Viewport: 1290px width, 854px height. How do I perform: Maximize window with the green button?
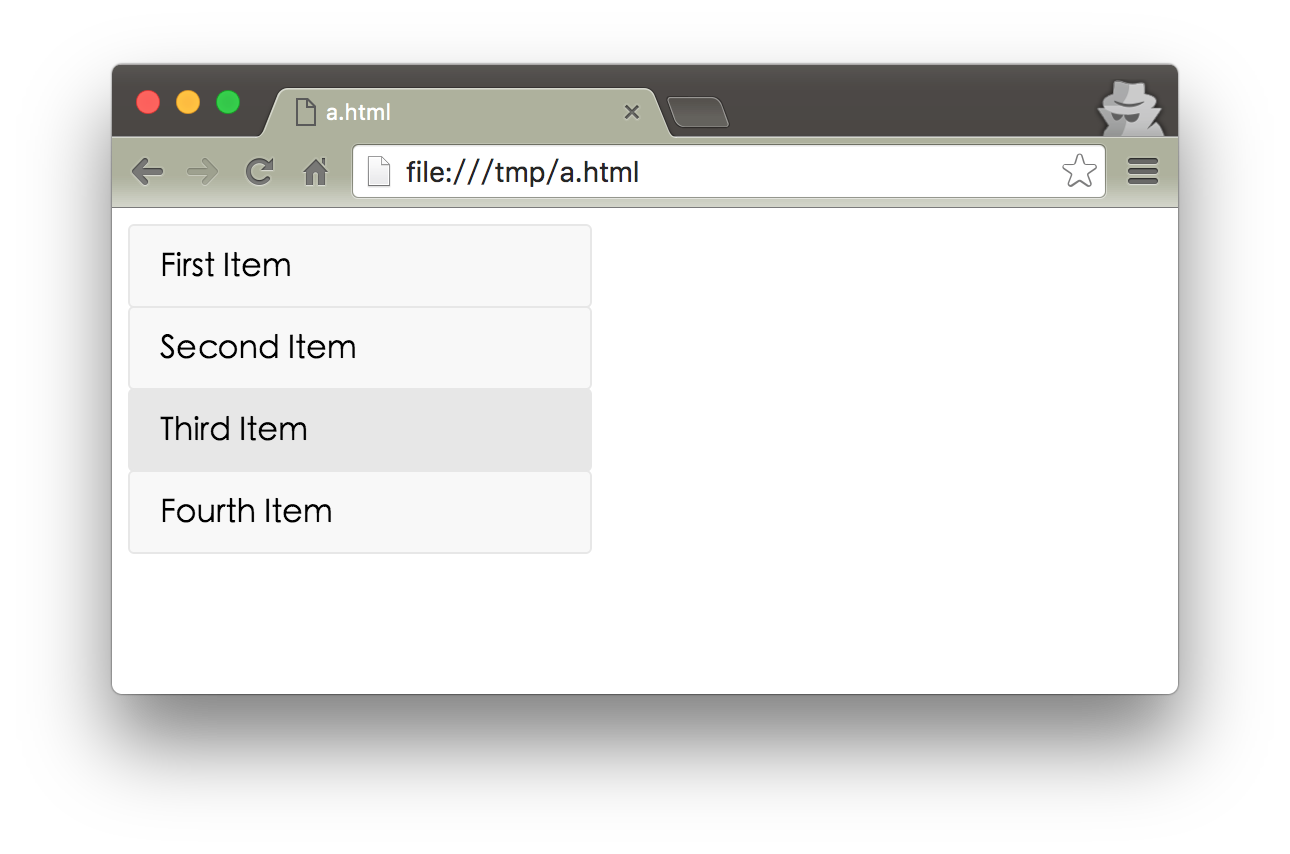[x=228, y=102]
